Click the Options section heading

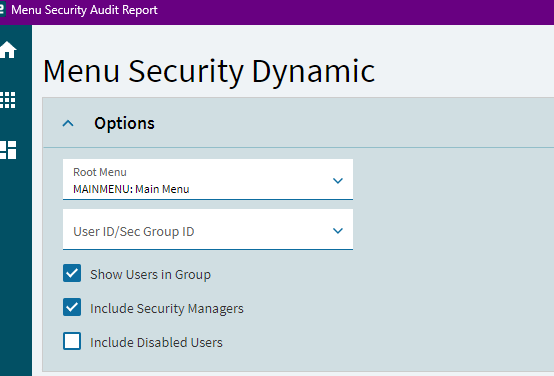point(124,123)
